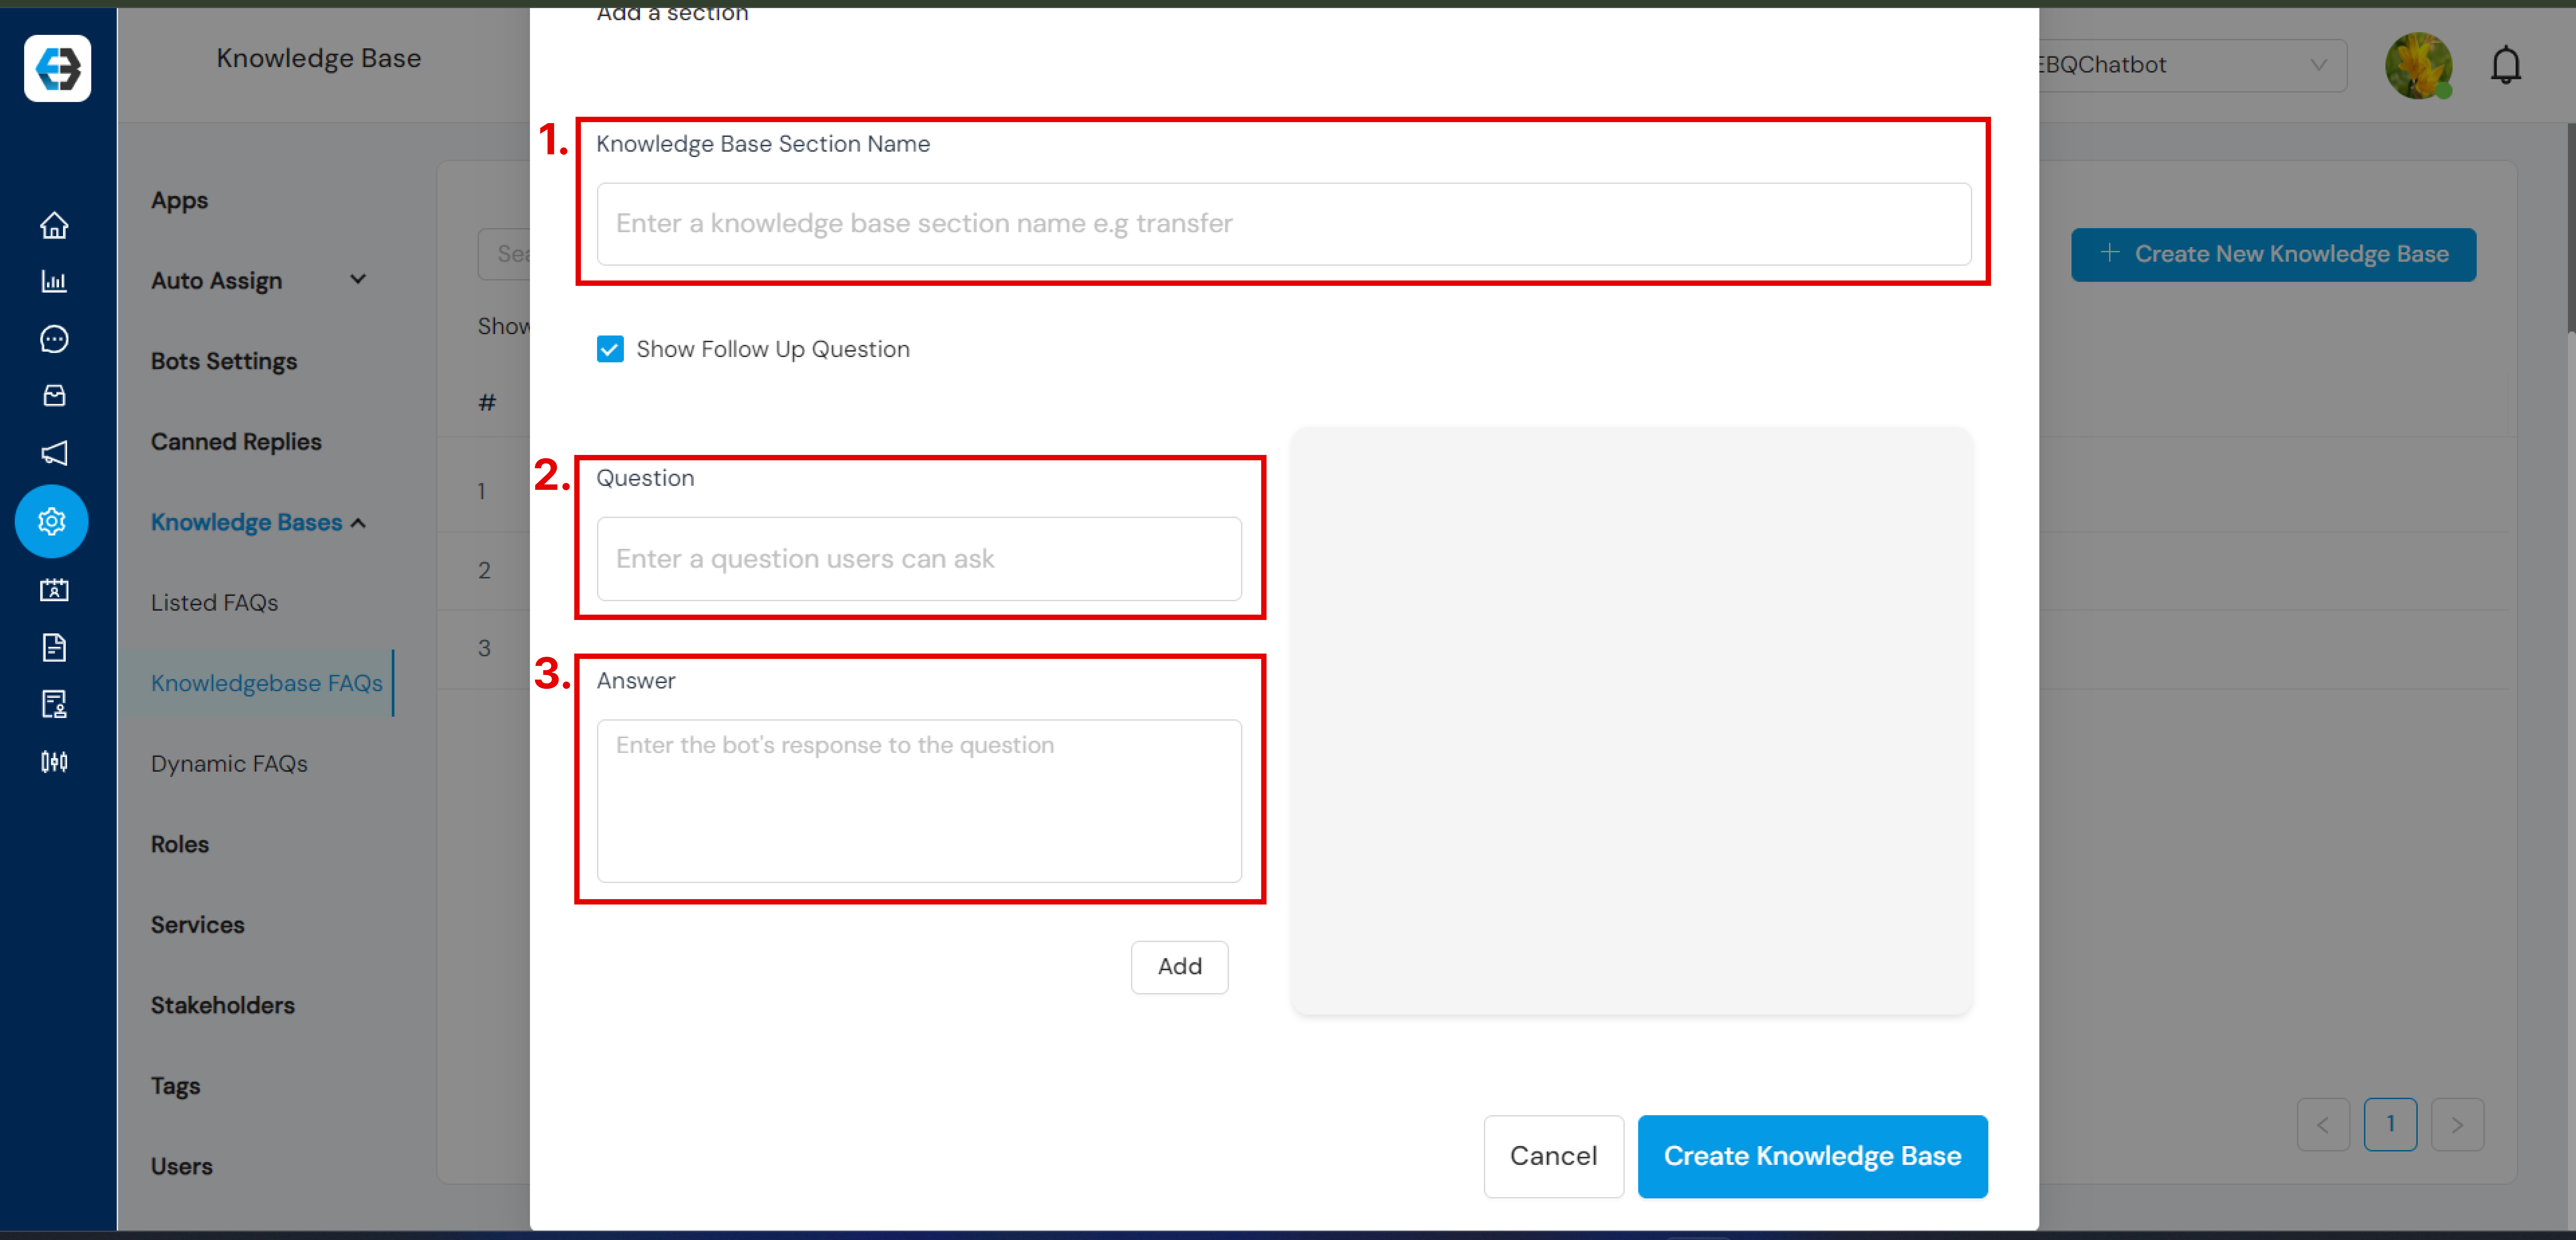This screenshot has height=1240, width=2576.
Task: Open Stakeholders settings
Action: point(223,1006)
